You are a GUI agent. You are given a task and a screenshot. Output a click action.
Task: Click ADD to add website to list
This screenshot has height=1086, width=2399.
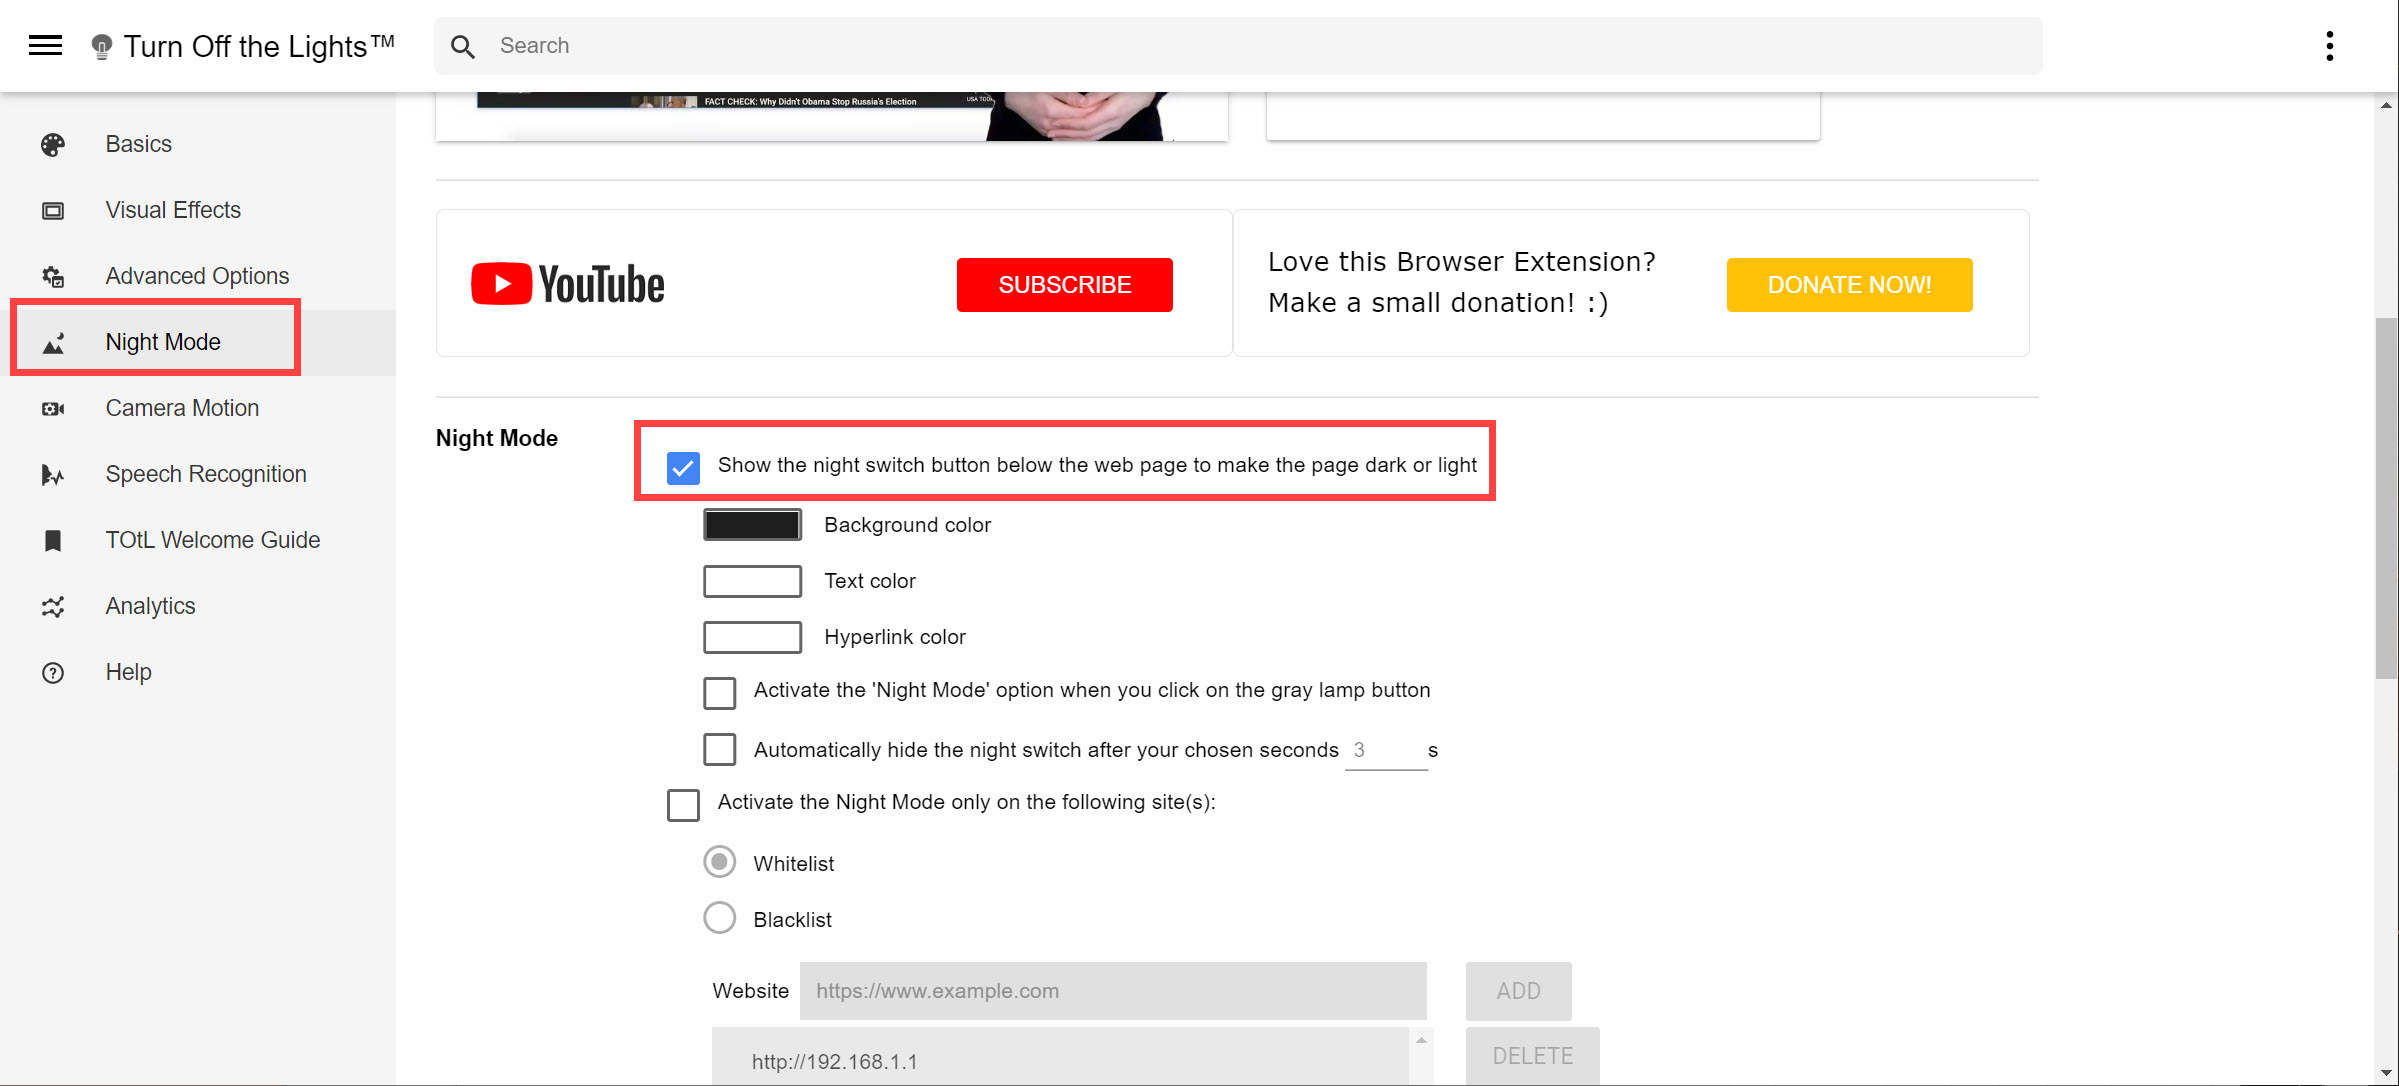(1519, 990)
